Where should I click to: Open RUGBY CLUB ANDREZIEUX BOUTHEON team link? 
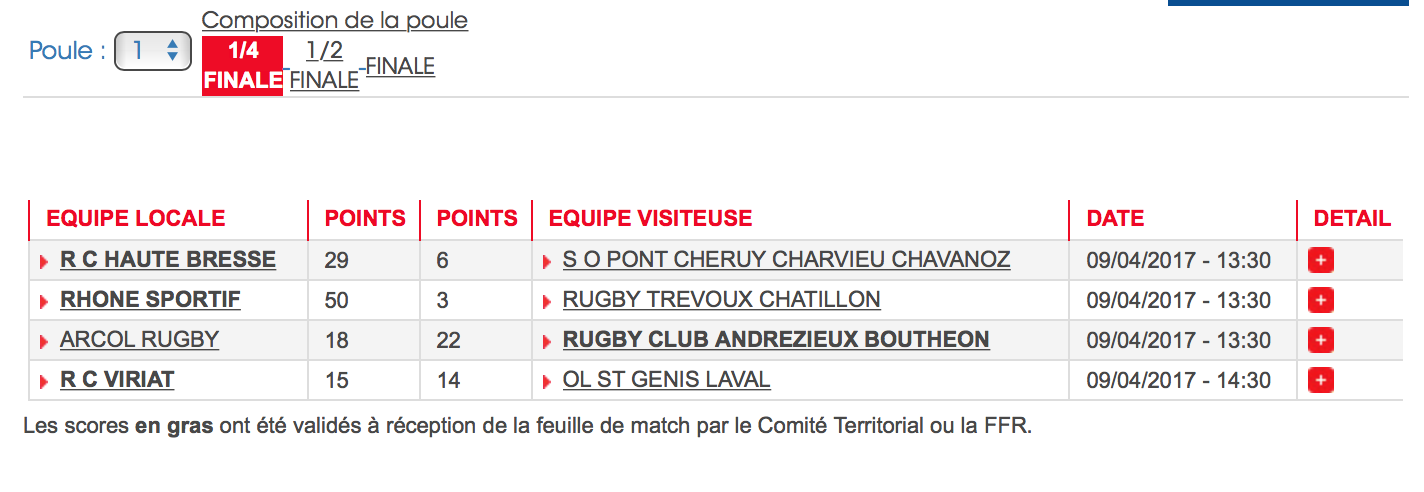[x=776, y=340]
